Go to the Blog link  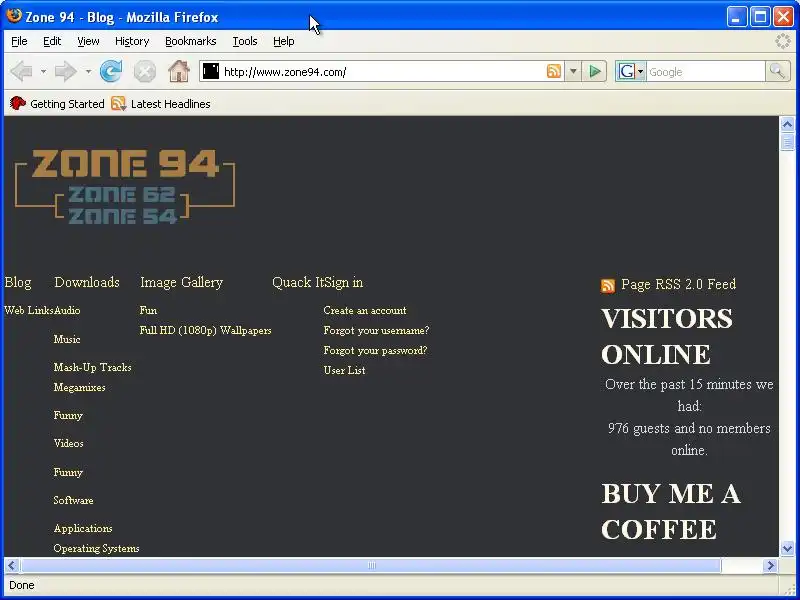pos(18,282)
